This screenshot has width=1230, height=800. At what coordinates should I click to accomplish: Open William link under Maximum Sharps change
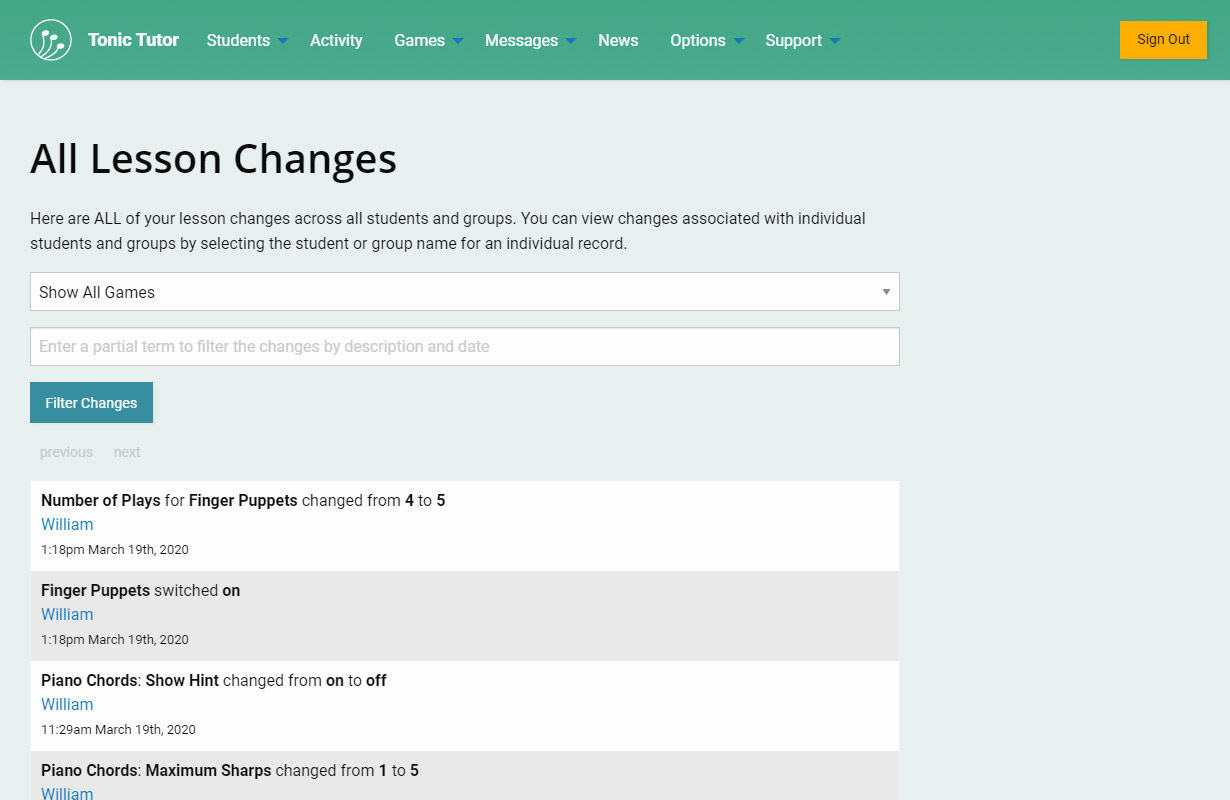67,793
